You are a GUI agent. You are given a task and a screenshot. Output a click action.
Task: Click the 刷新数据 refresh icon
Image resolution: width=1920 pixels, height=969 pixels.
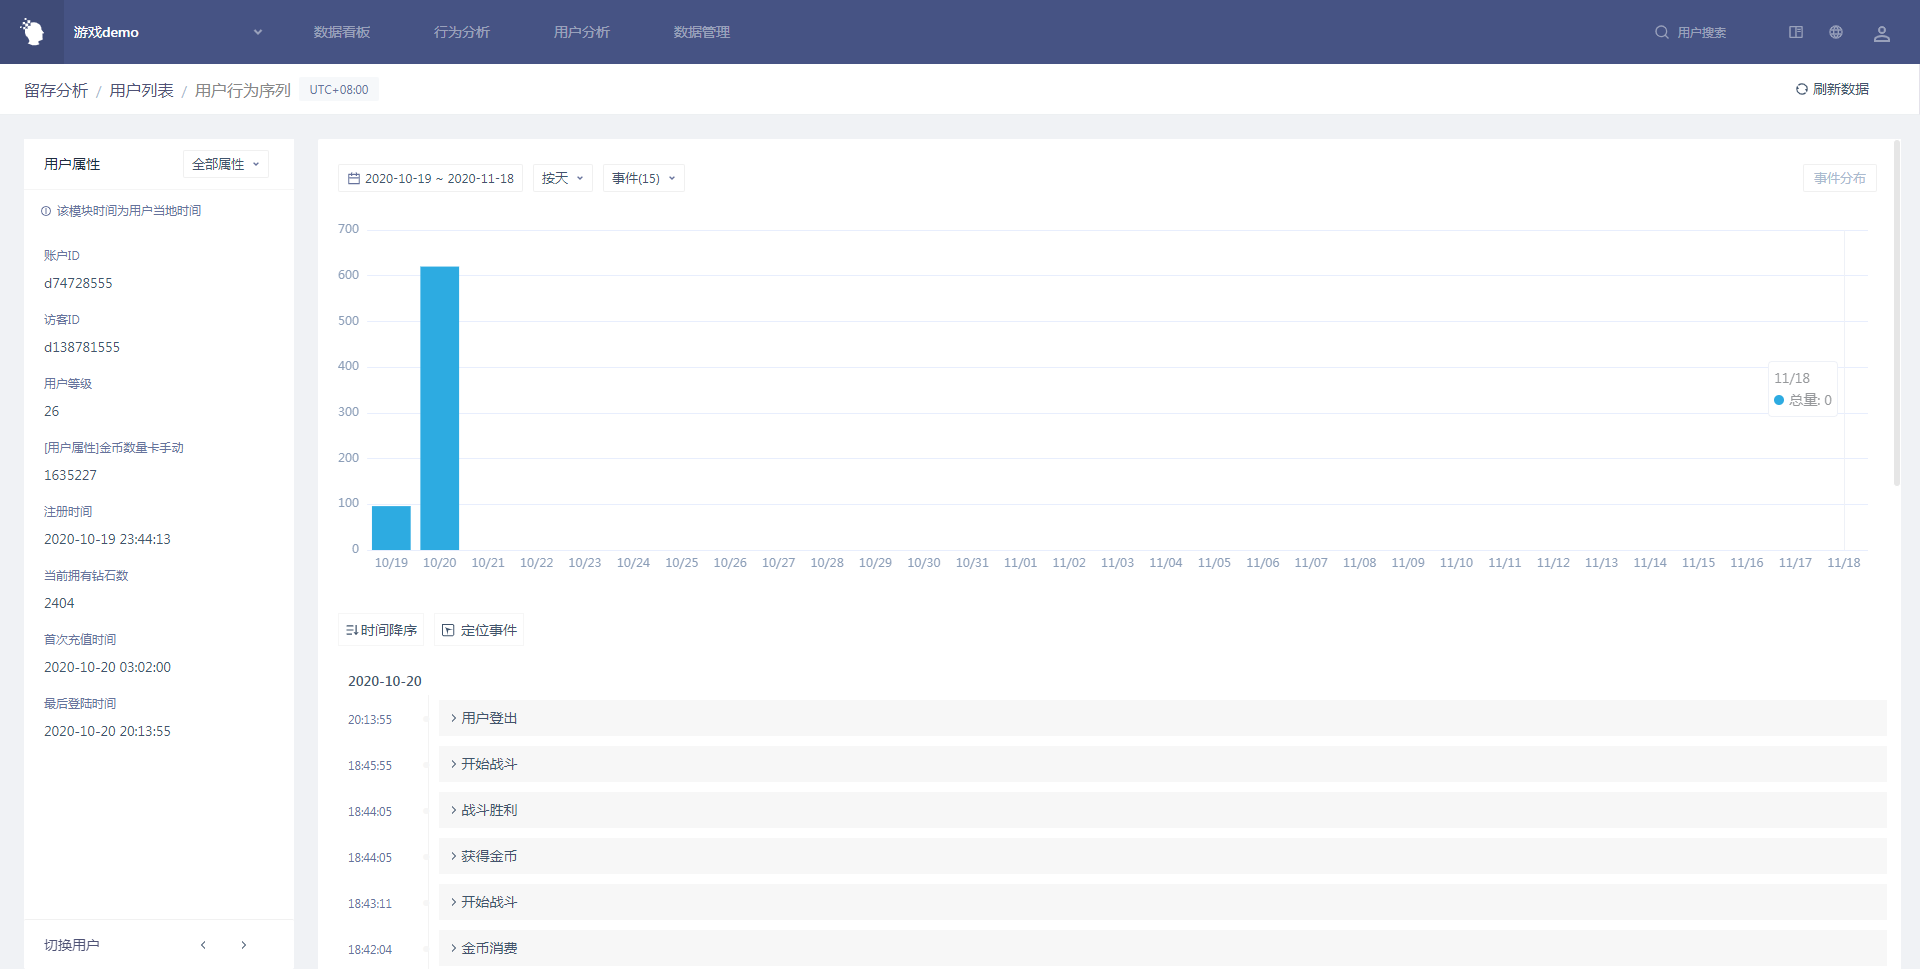point(1801,89)
